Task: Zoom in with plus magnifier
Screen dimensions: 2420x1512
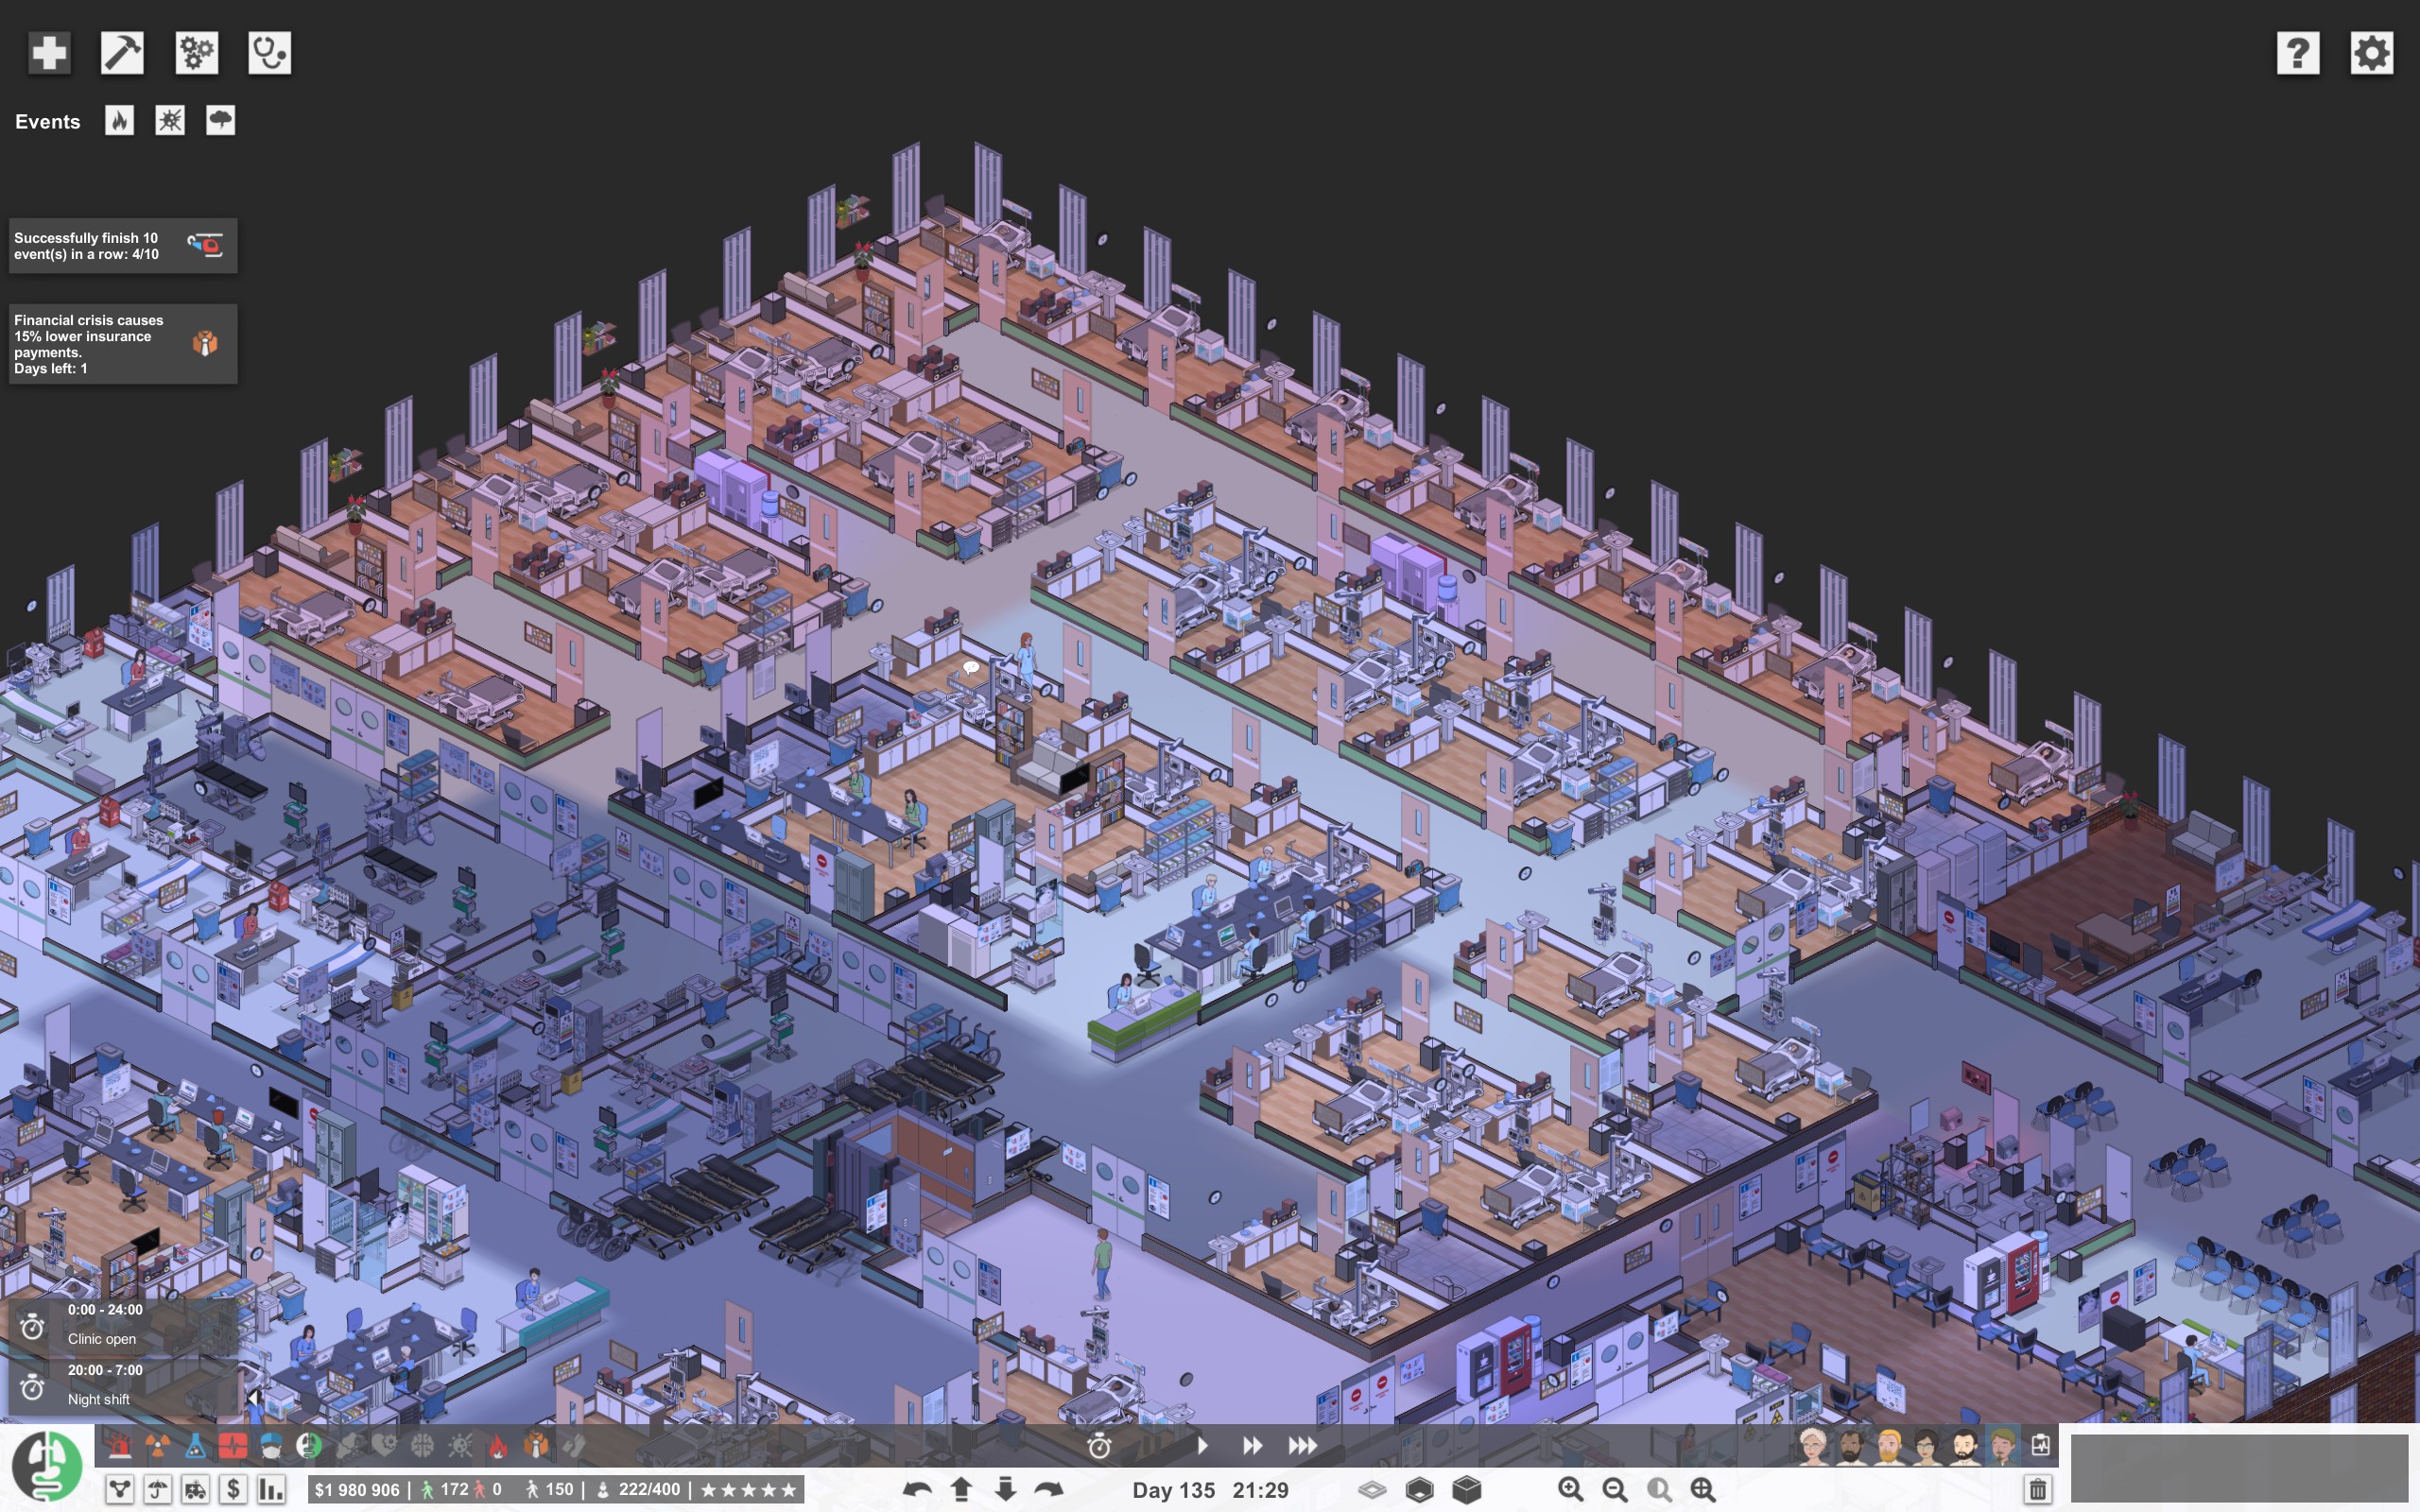Action: [1570, 1489]
